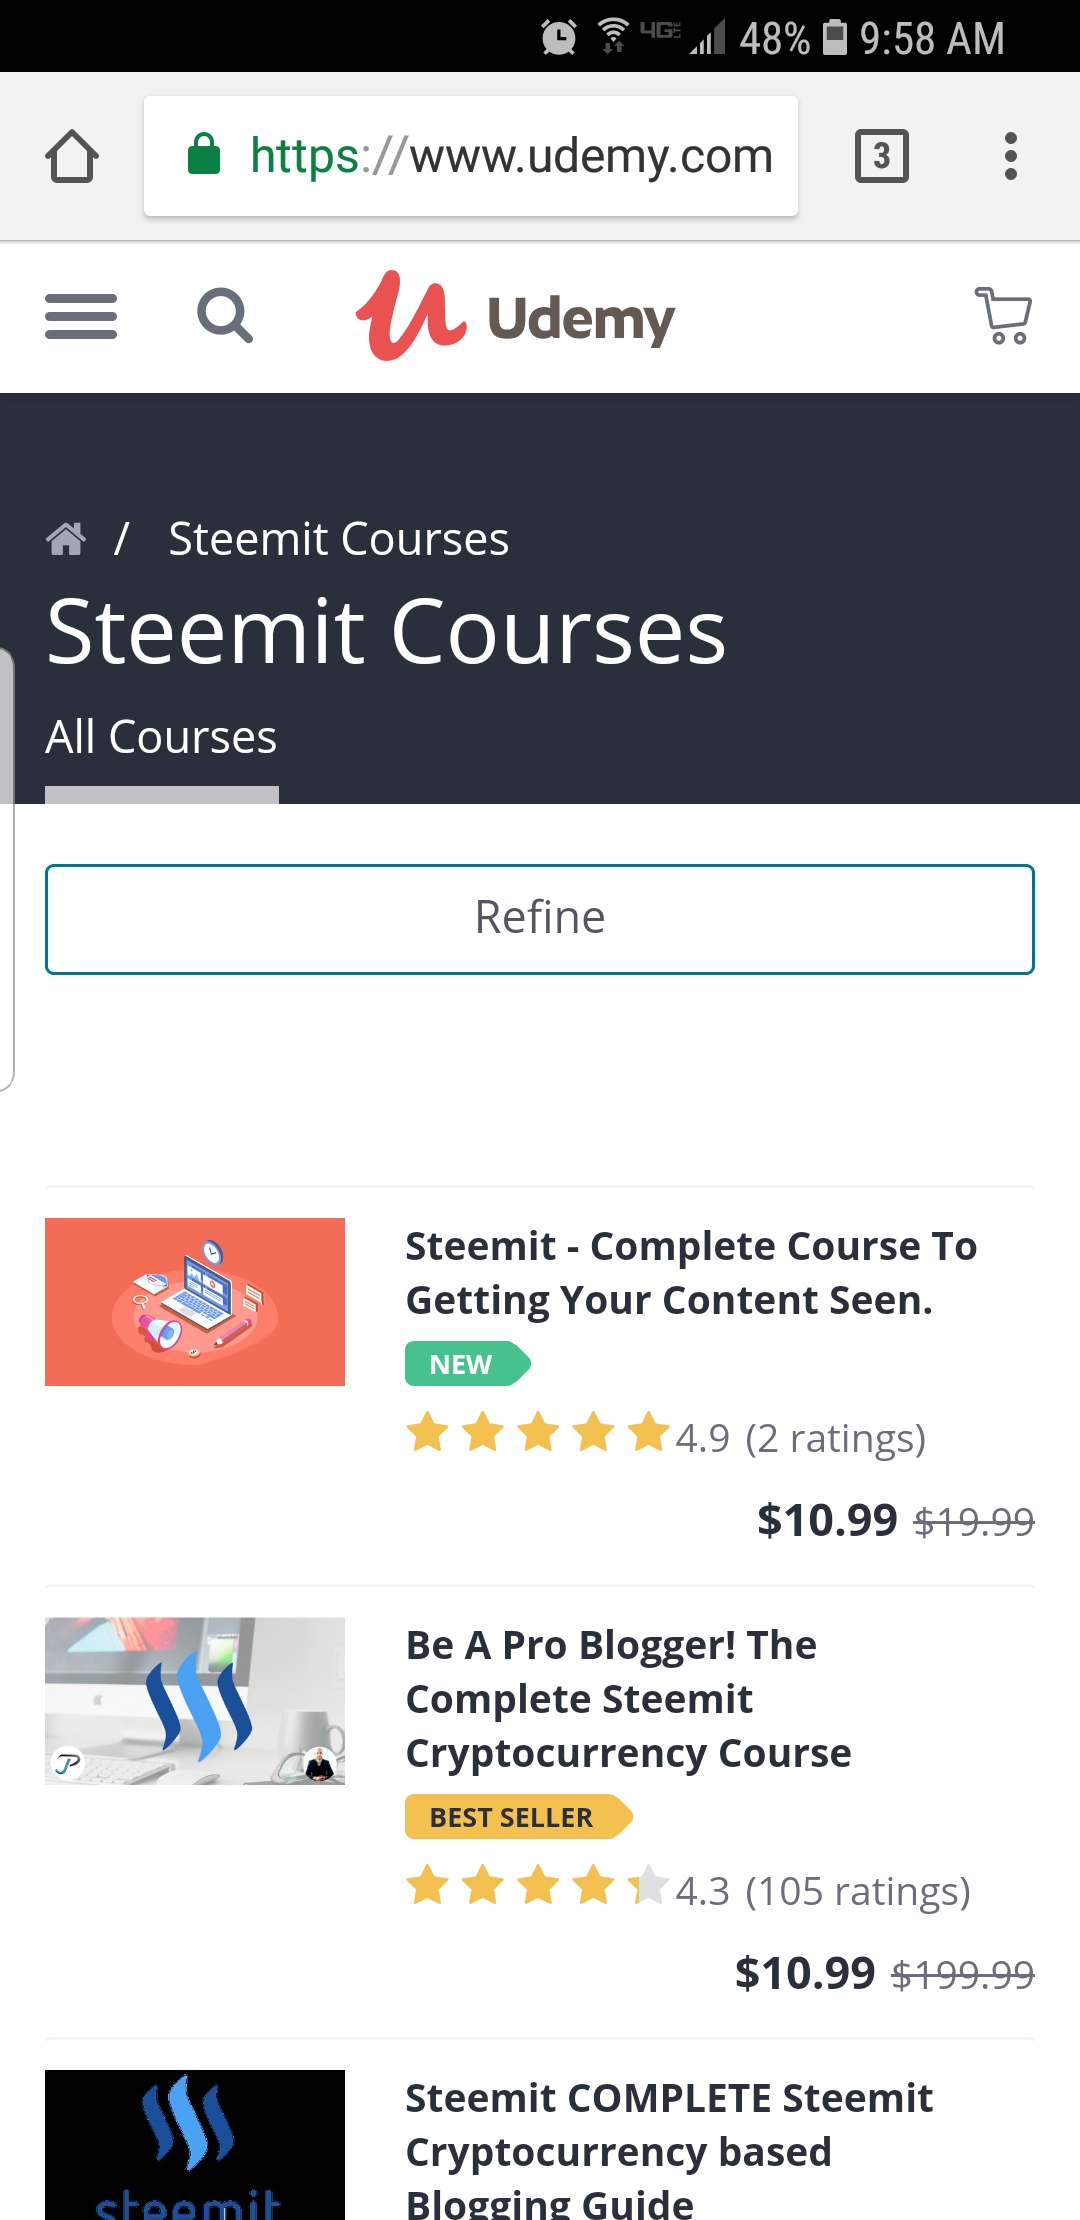Tap the browser home icon

[x=72, y=156]
